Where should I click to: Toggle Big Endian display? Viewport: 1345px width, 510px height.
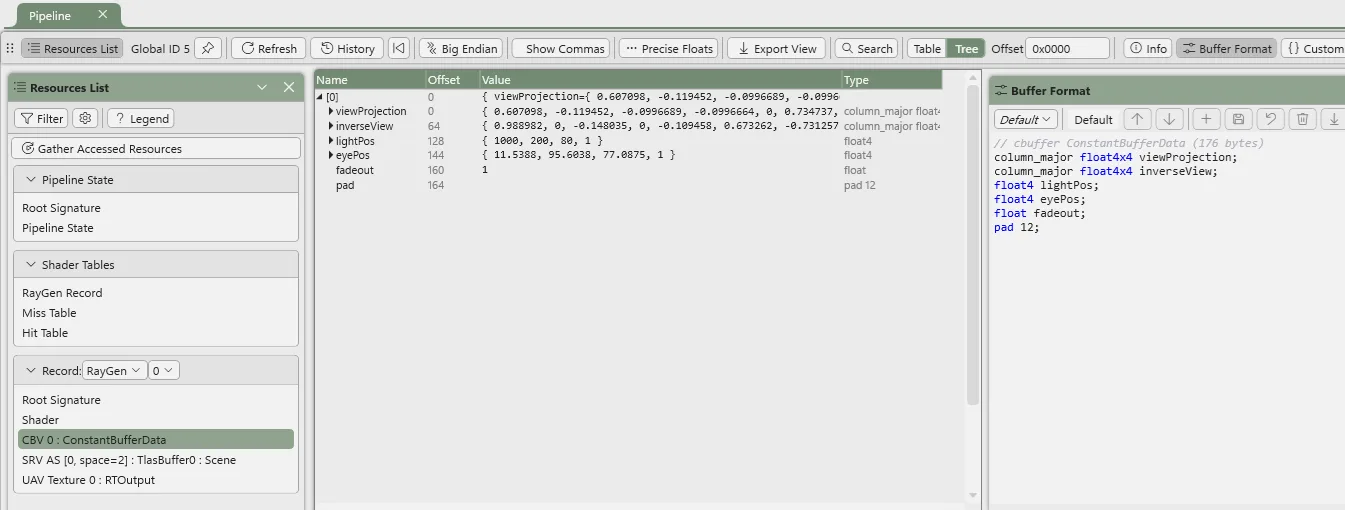click(461, 48)
